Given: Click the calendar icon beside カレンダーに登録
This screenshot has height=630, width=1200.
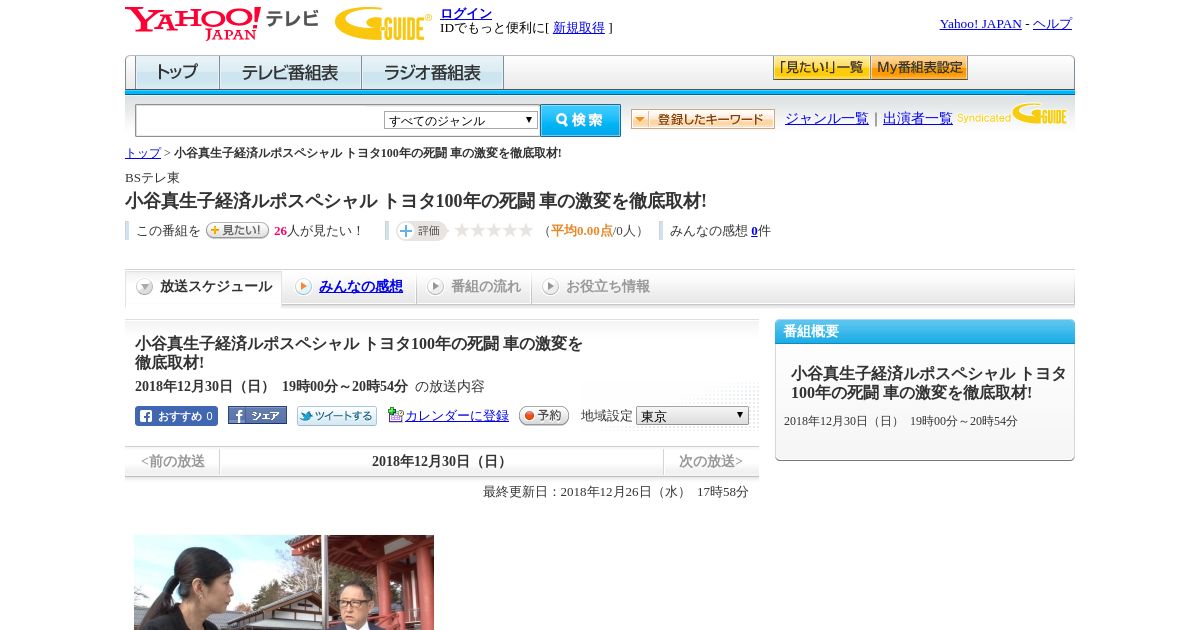Looking at the screenshot, I should click(x=395, y=415).
